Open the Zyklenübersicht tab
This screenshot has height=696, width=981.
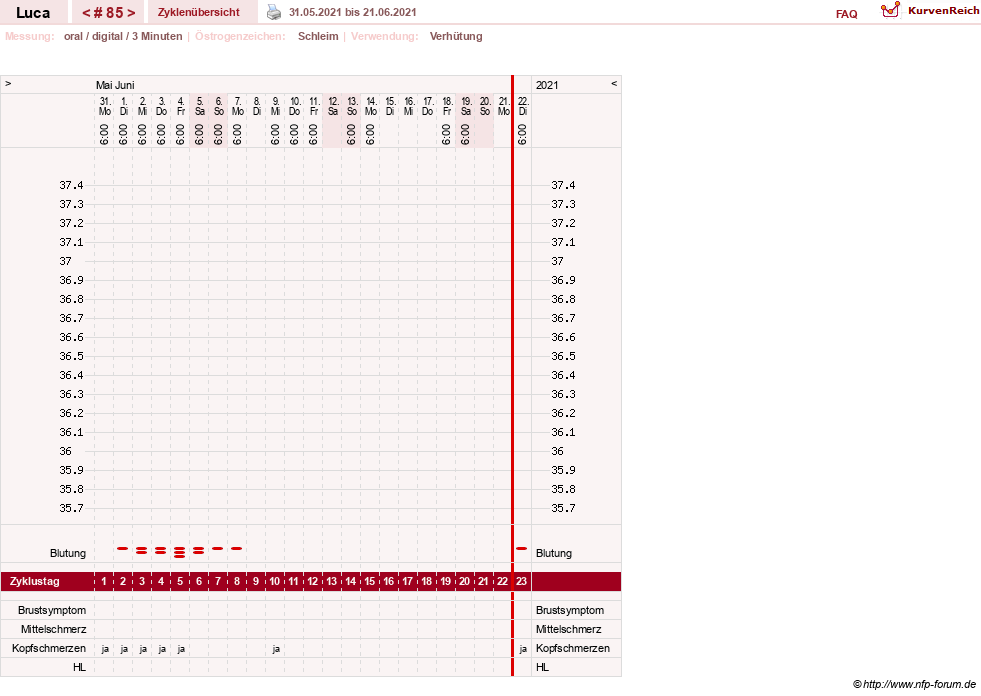pyautogui.click(x=198, y=12)
